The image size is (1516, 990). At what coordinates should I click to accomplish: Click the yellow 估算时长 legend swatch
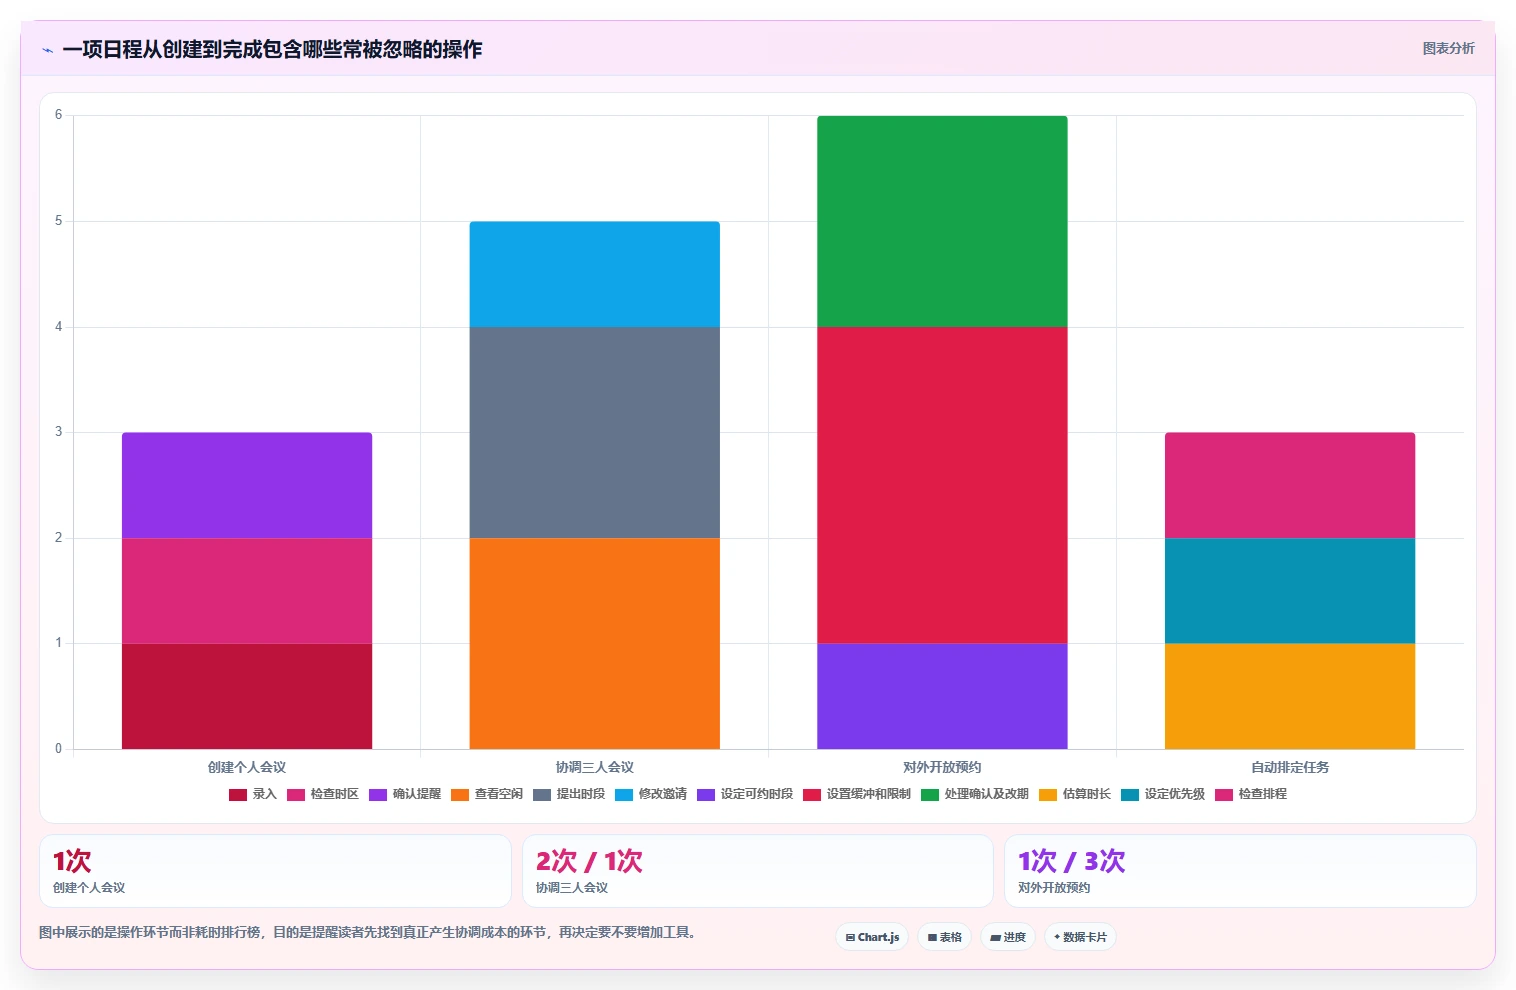[x=1048, y=795]
